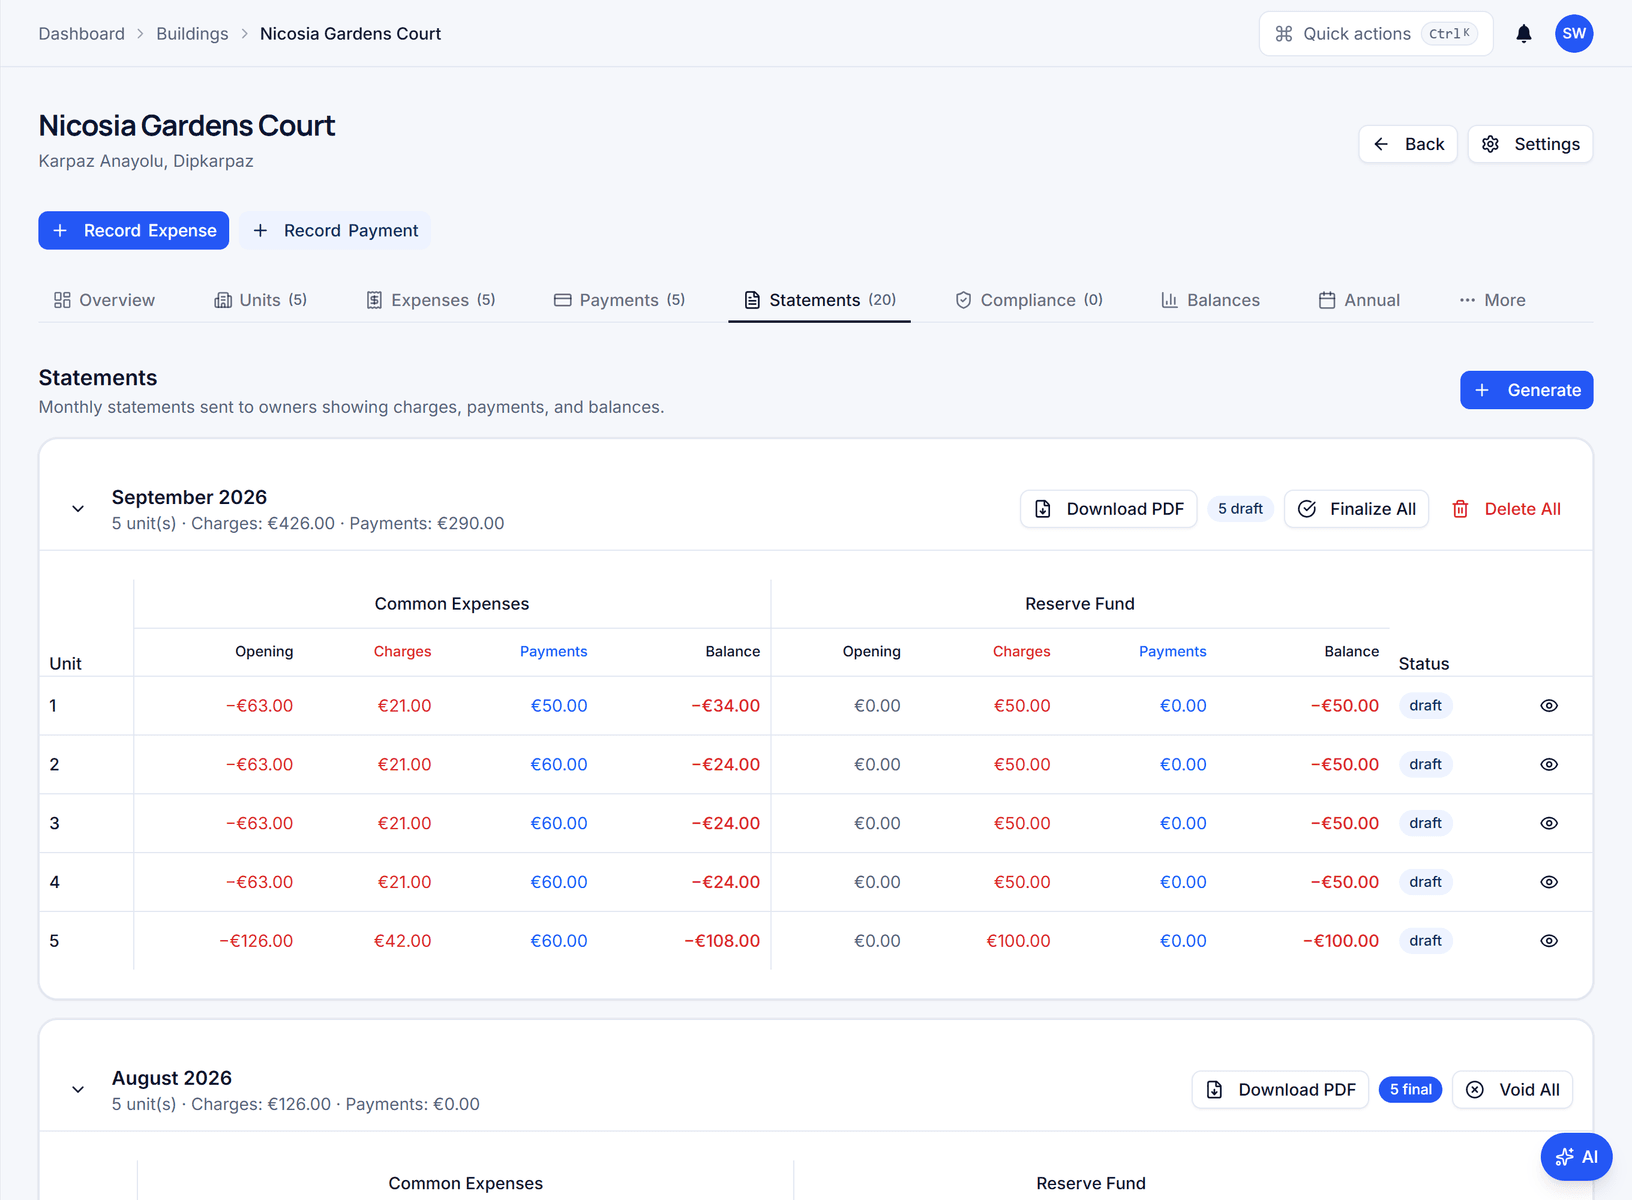This screenshot has width=1632, height=1200.
Task: Click unit 5 opening −€126.00 value
Action: pos(256,941)
